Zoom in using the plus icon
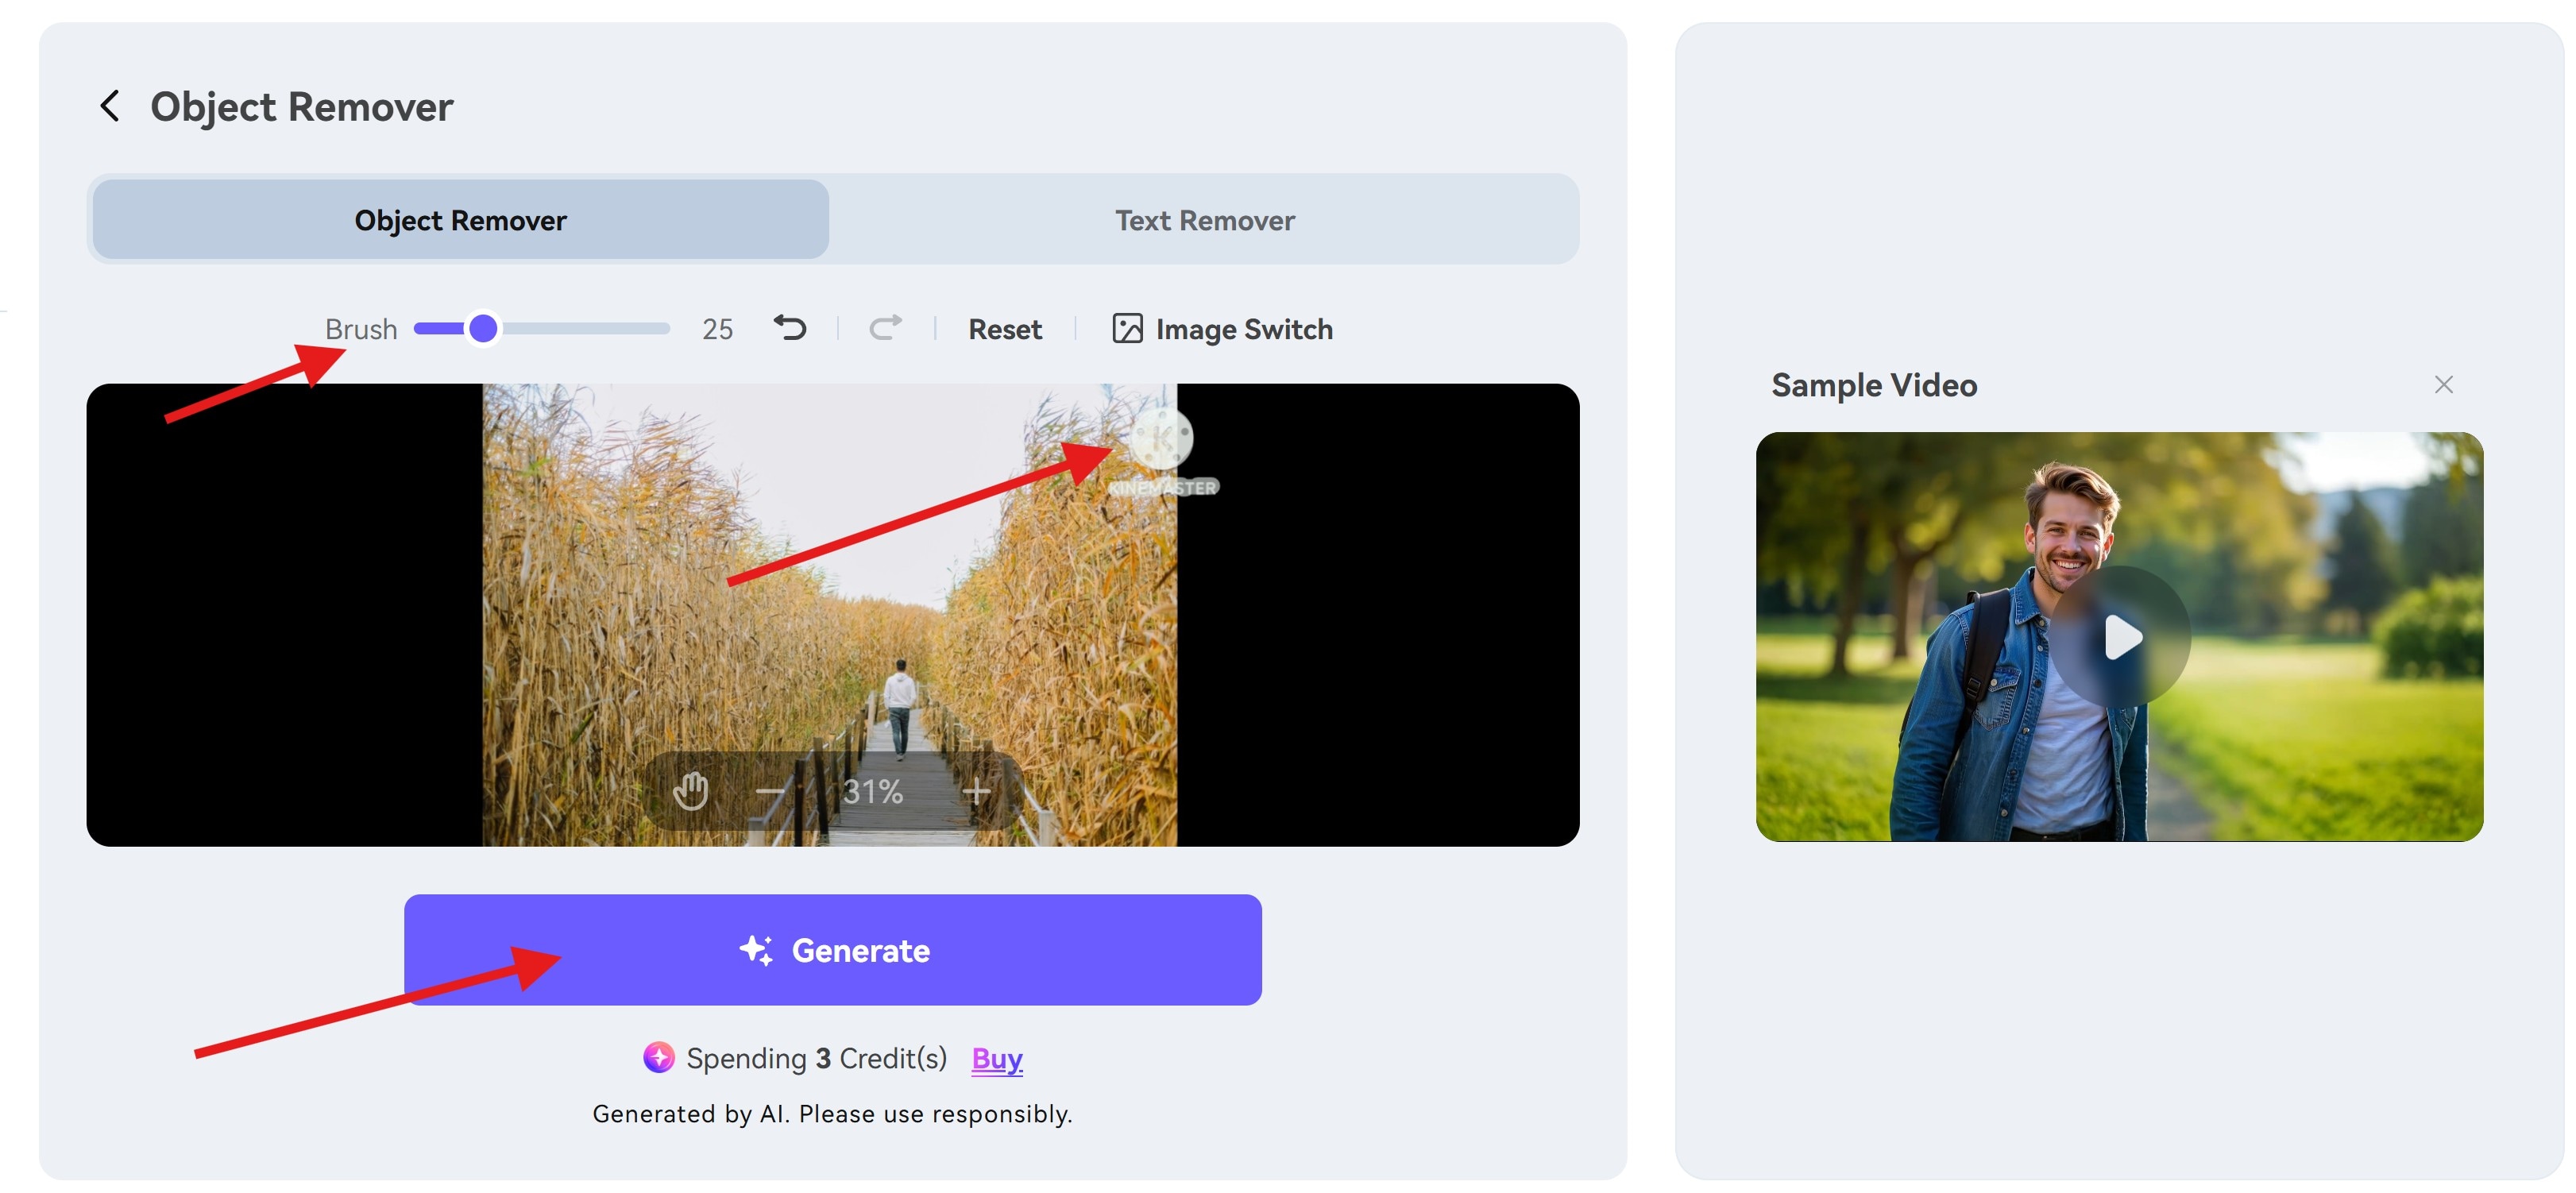The image size is (2576, 1193). pos(977,791)
